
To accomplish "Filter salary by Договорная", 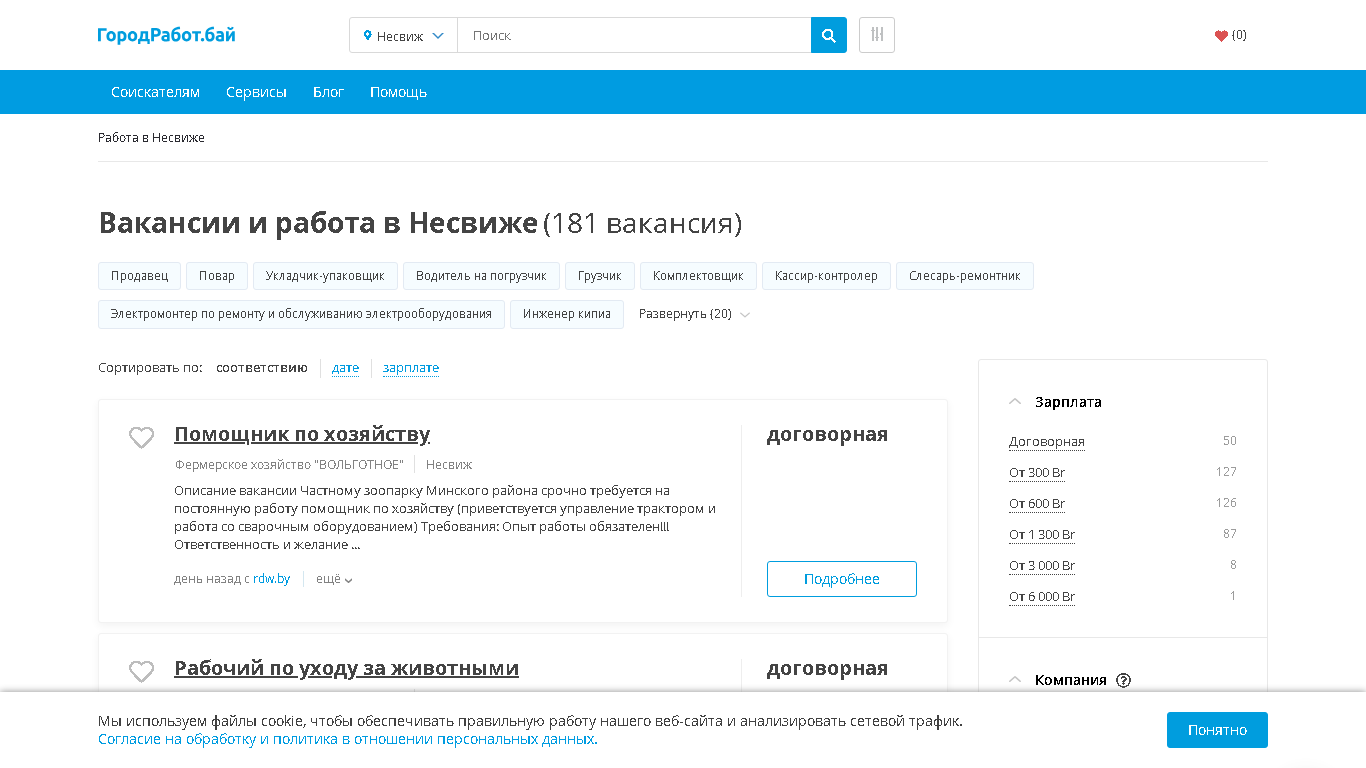I will click(1047, 442).
